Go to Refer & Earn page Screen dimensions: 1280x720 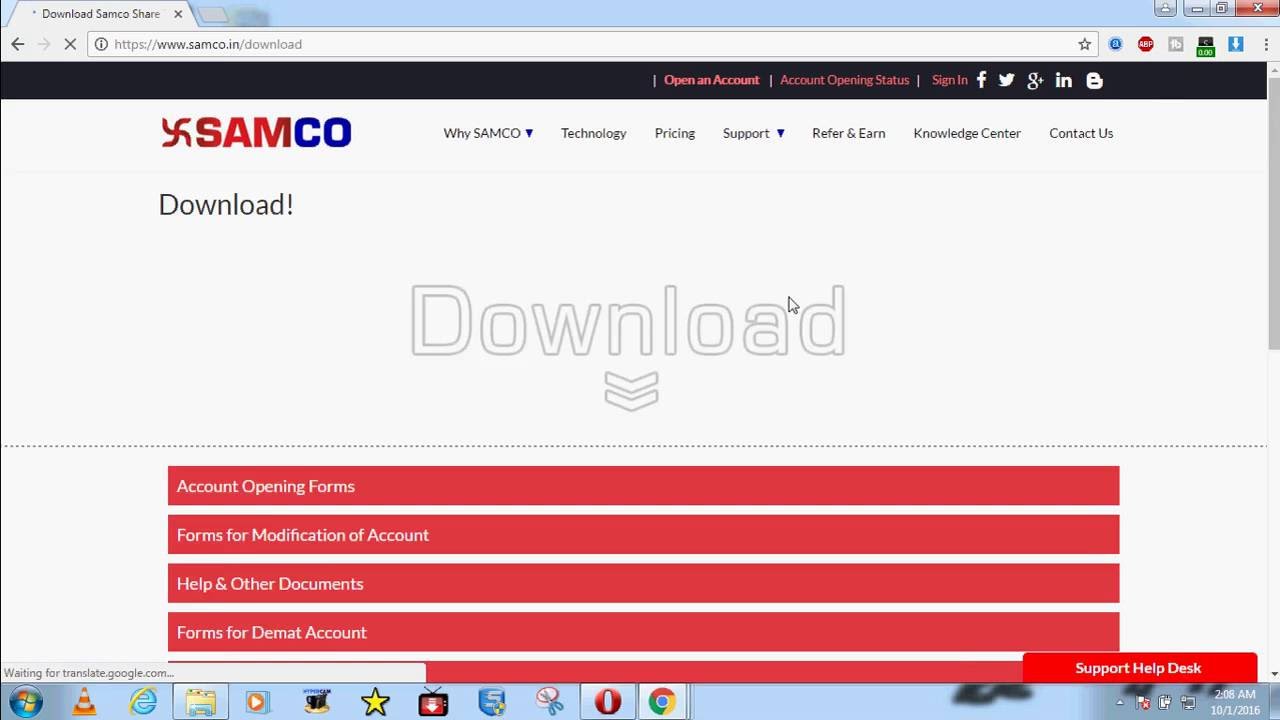[x=848, y=133]
